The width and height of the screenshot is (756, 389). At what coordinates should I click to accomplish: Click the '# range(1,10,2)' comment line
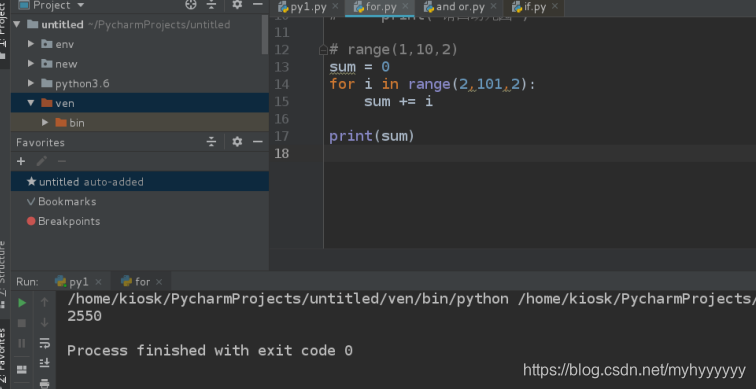tap(393, 50)
